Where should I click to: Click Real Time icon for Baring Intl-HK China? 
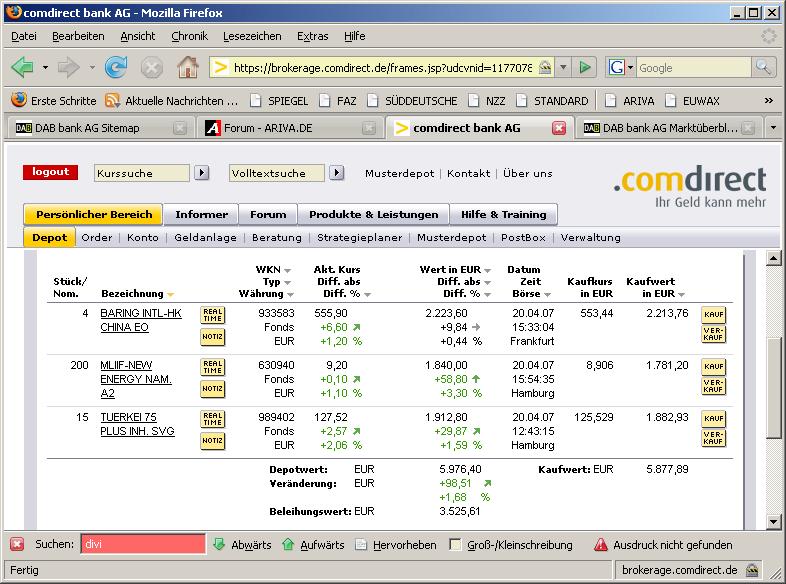coord(212,315)
